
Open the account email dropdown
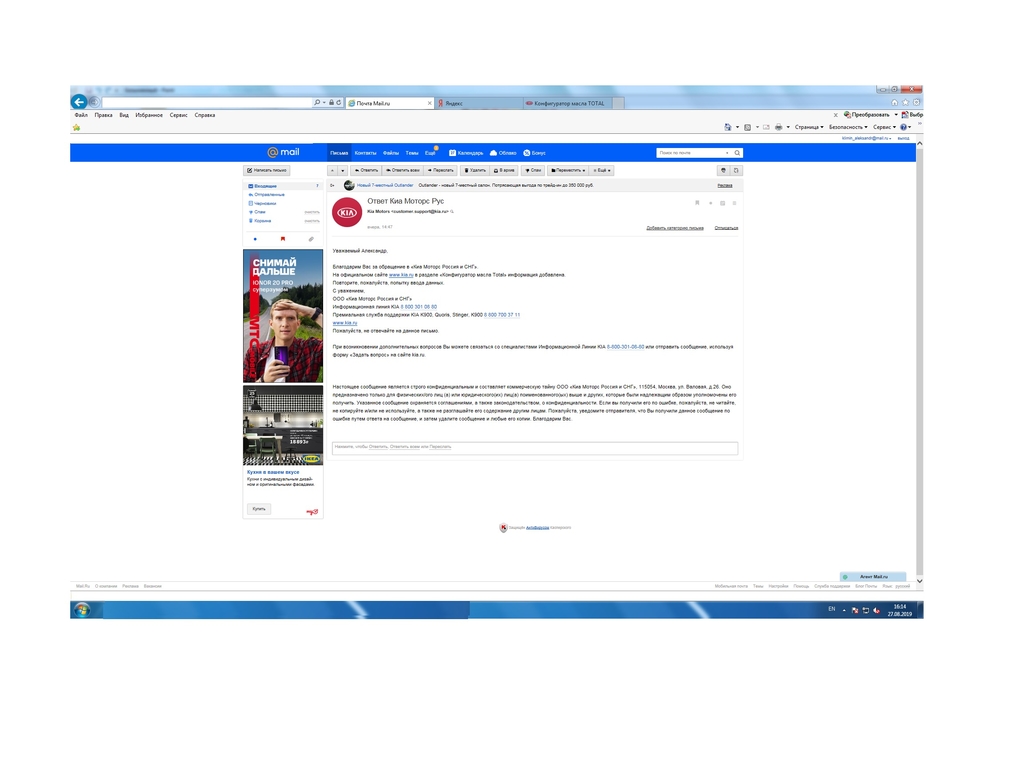[x=867, y=138]
